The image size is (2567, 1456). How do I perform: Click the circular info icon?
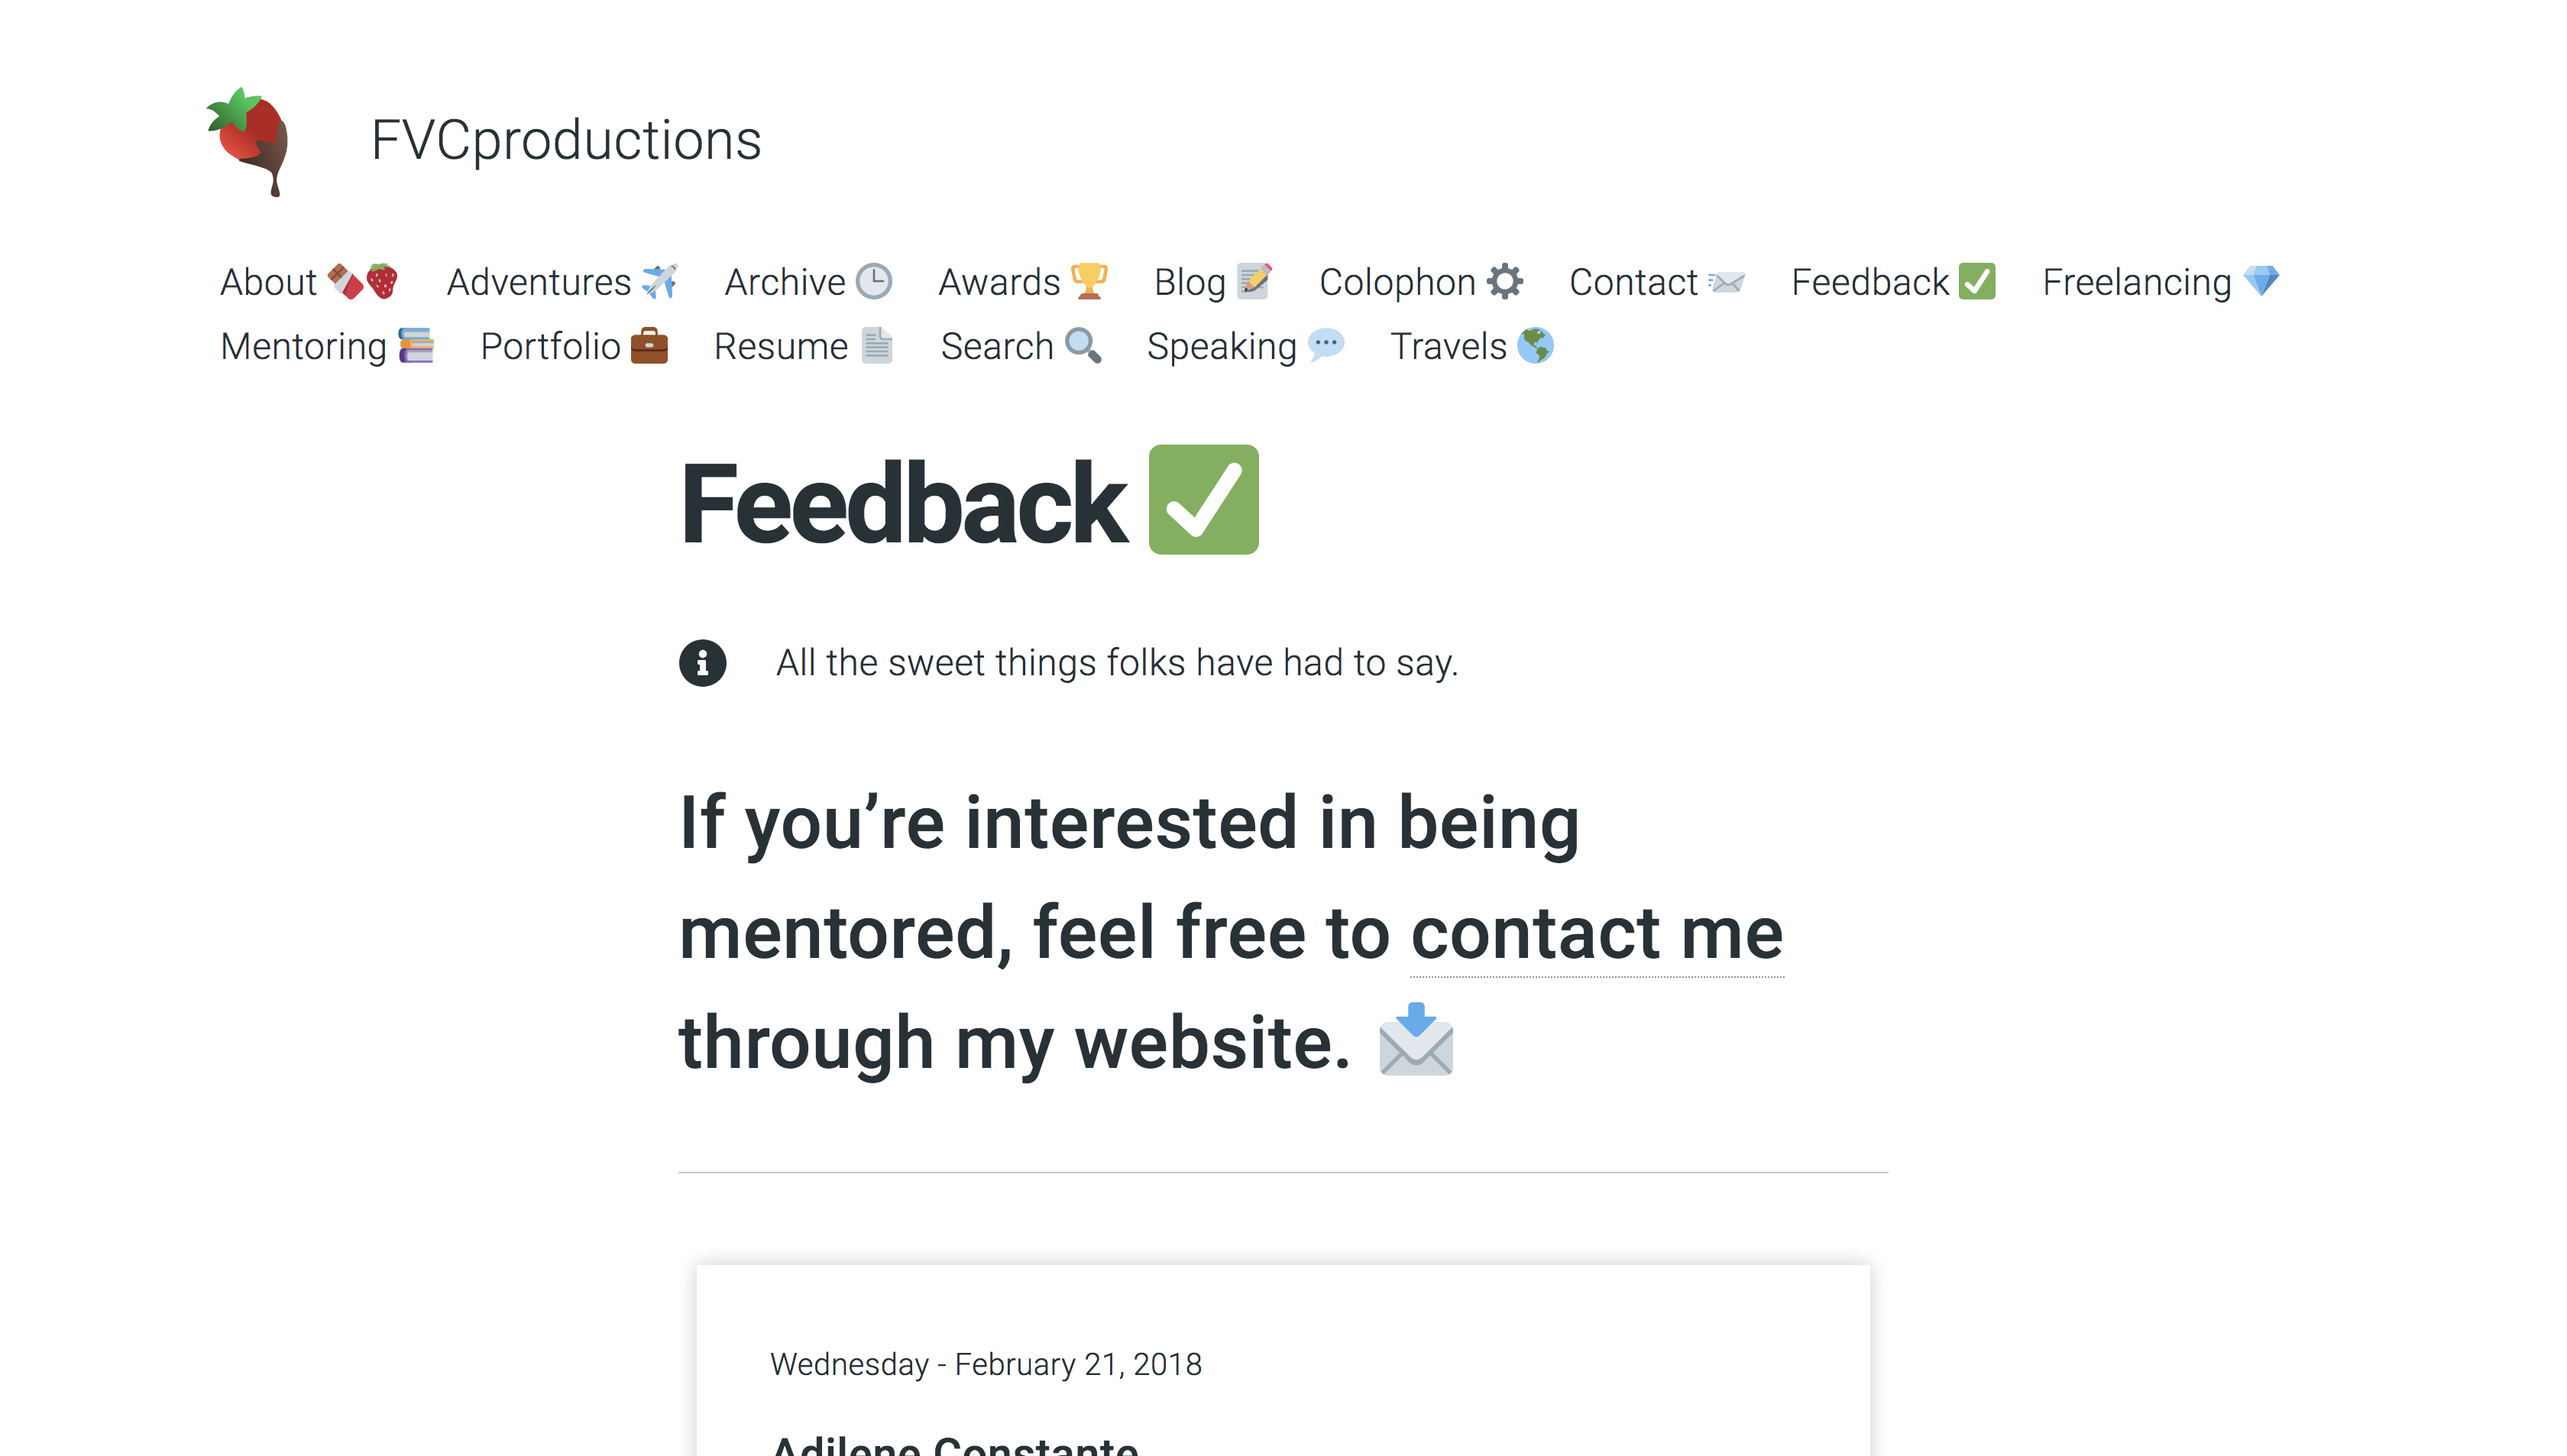(x=703, y=663)
